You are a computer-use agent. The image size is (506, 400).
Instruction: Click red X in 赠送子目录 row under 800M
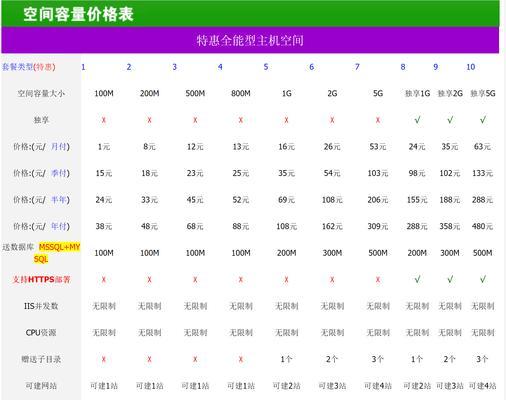point(241,359)
